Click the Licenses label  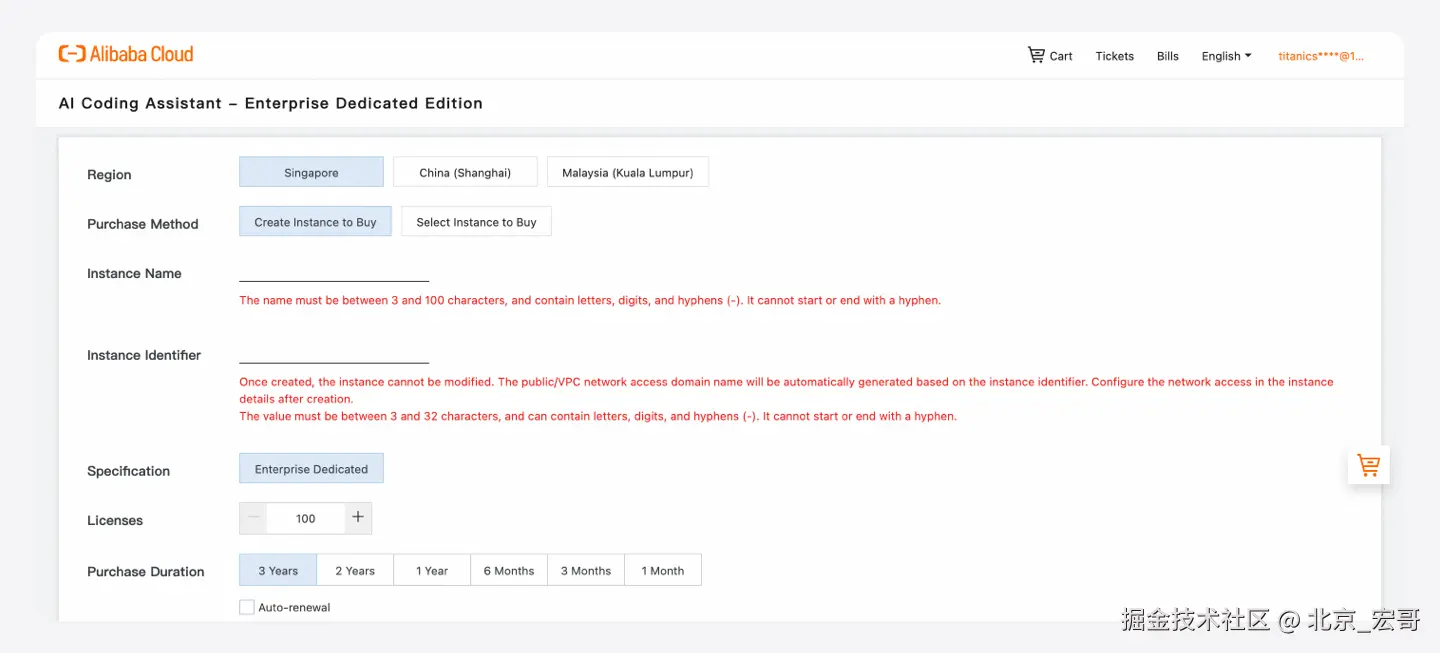tap(115, 520)
